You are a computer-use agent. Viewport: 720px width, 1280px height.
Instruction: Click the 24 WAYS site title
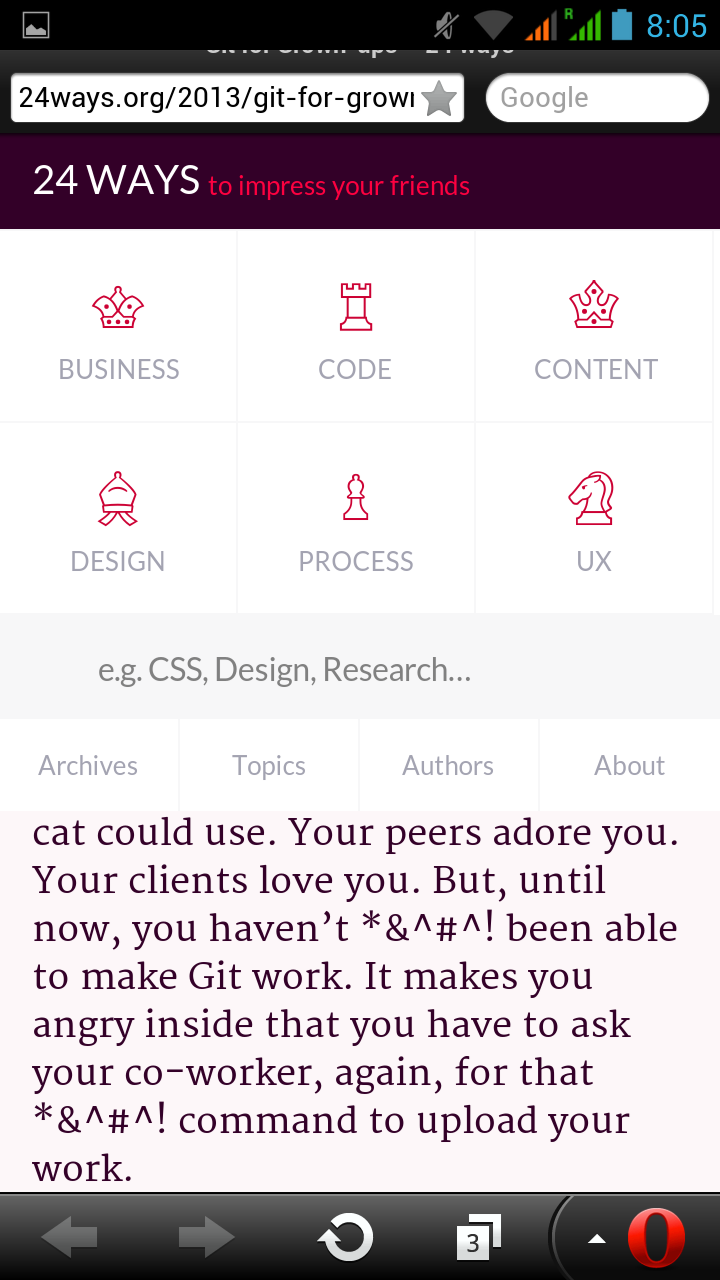click(x=116, y=181)
